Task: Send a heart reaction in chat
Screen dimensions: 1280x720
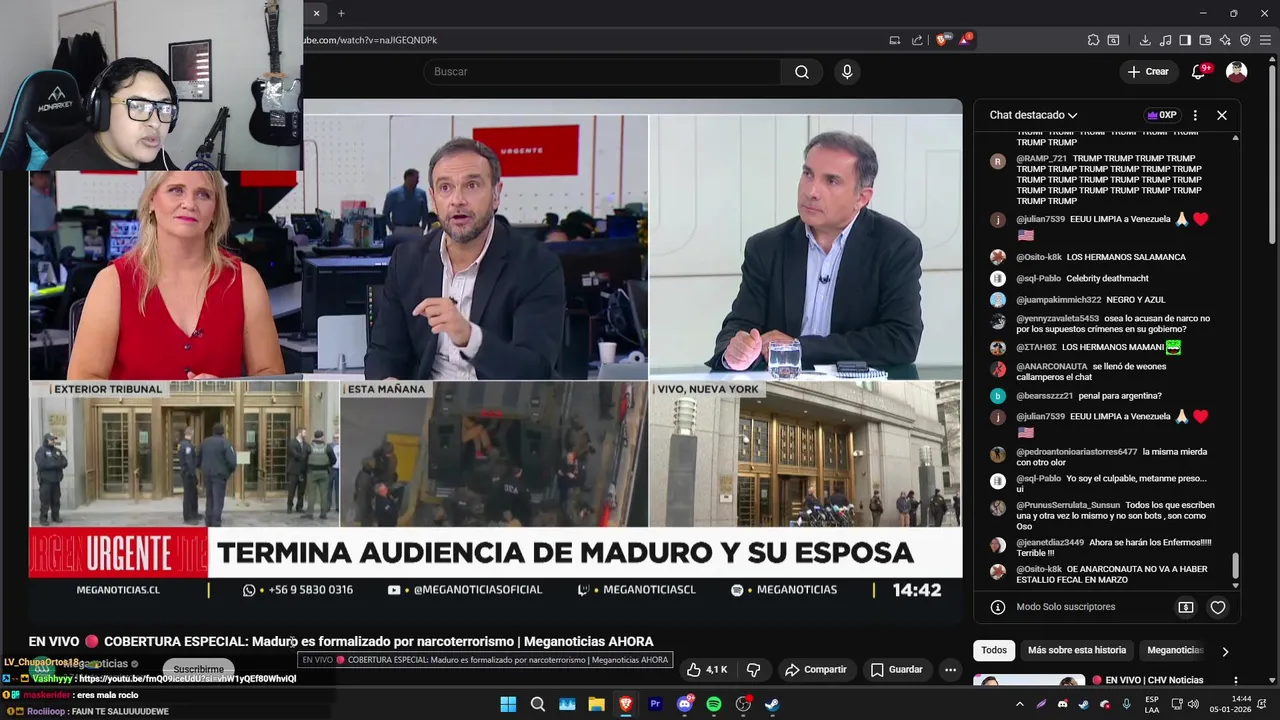Action: (1218, 607)
